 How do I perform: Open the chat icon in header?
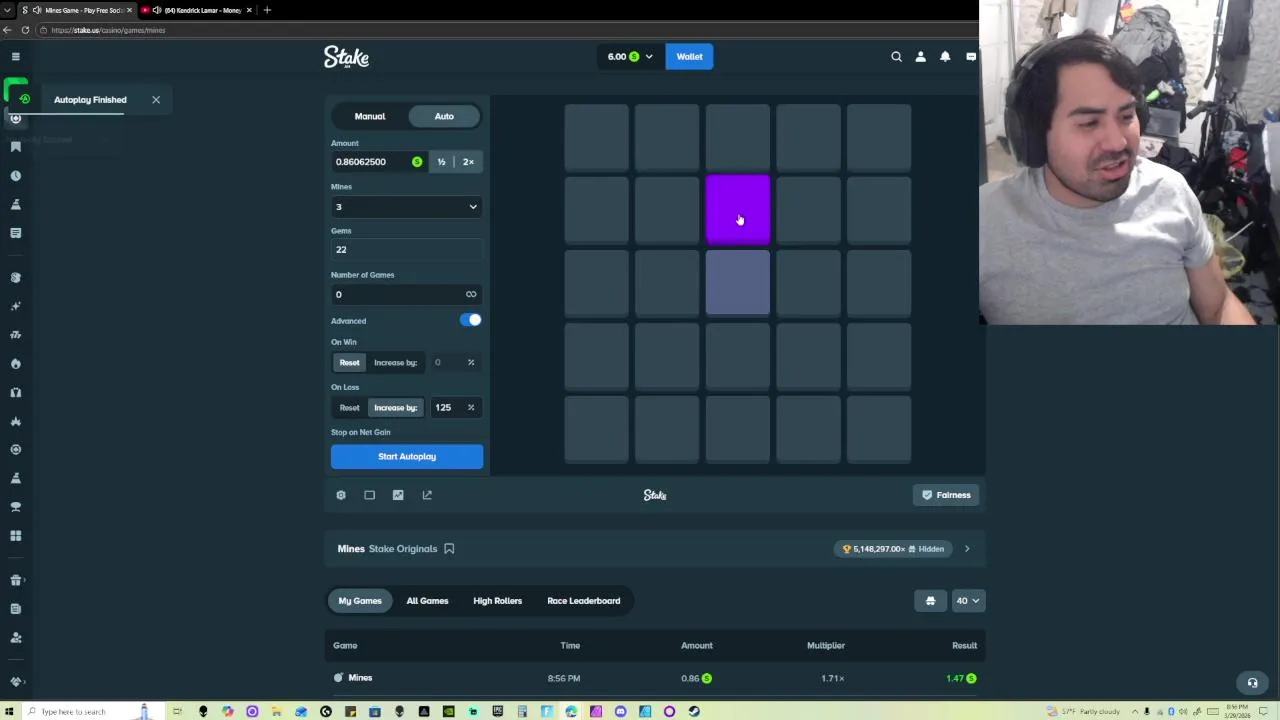970,57
